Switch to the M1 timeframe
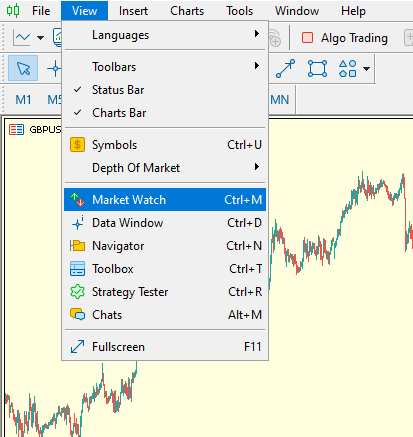The image size is (413, 437). coord(23,100)
